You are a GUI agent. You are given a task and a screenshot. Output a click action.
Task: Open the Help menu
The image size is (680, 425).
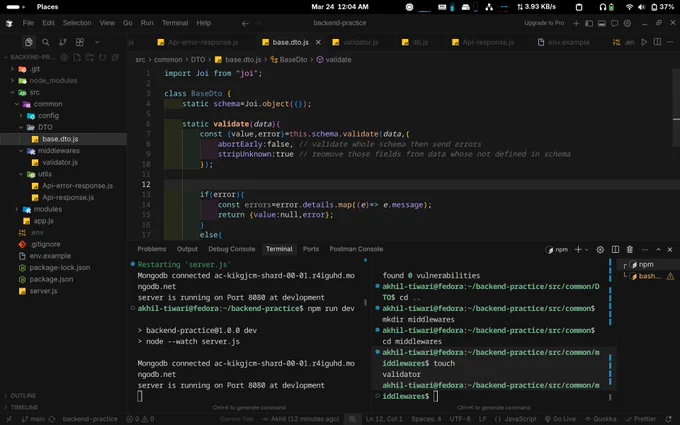(x=203, y=23)
